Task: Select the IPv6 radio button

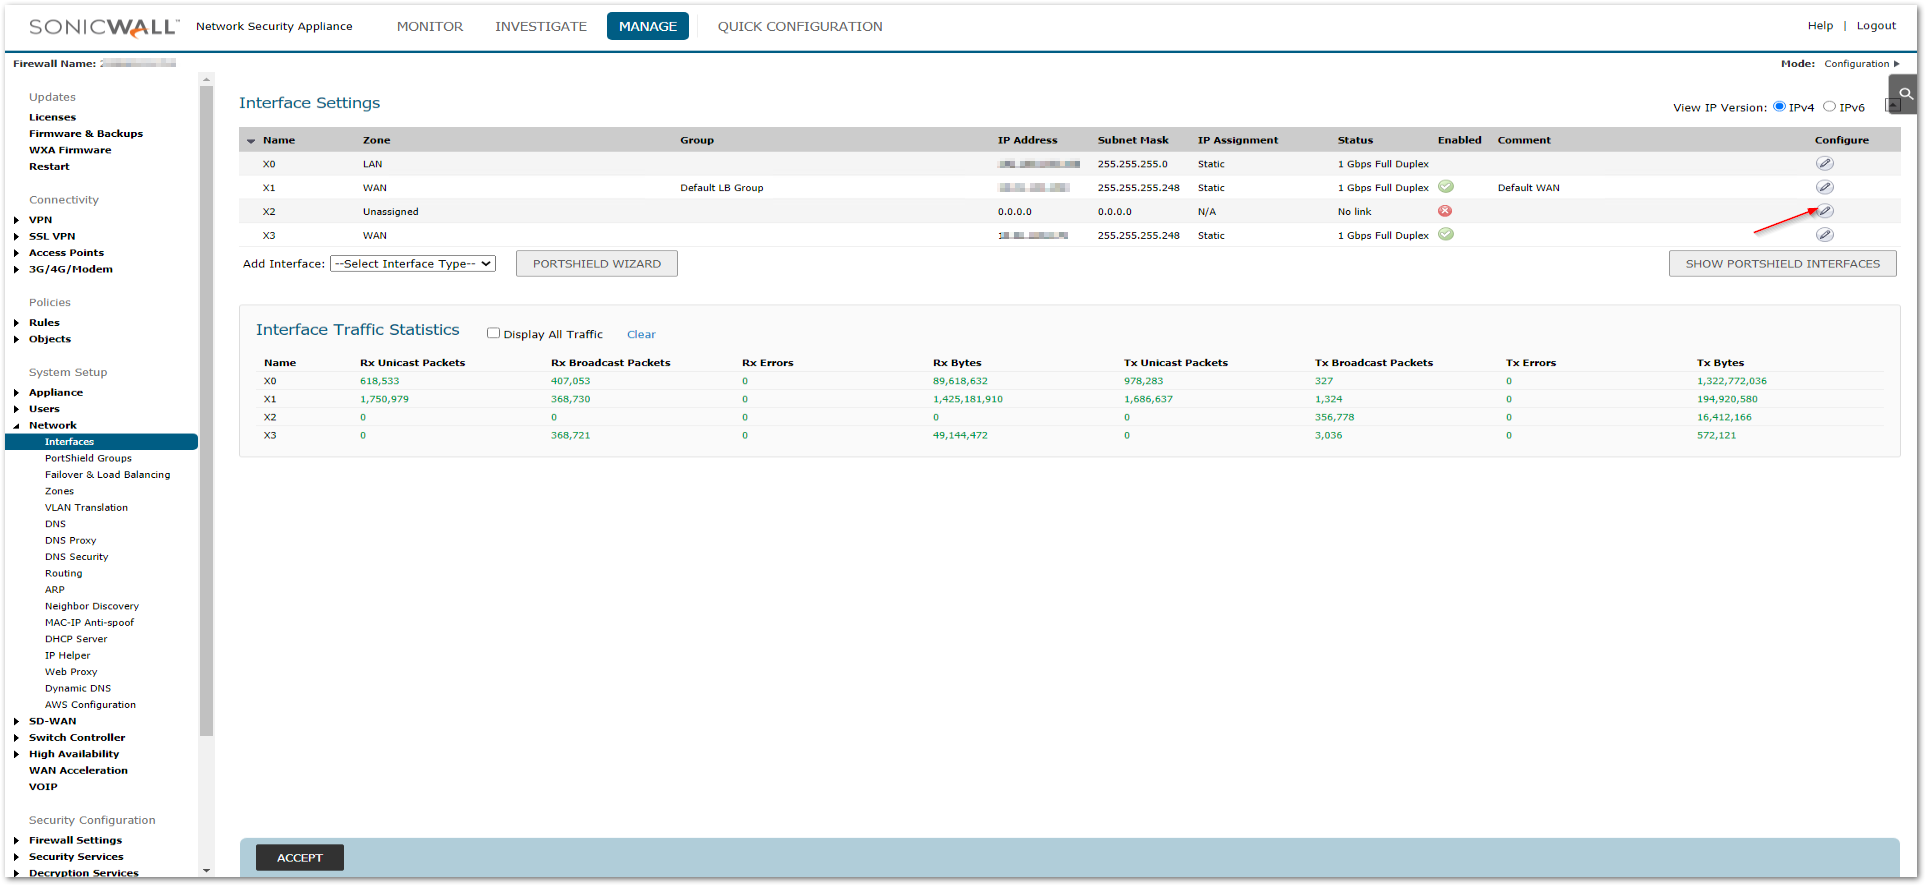Action: 1829,107
